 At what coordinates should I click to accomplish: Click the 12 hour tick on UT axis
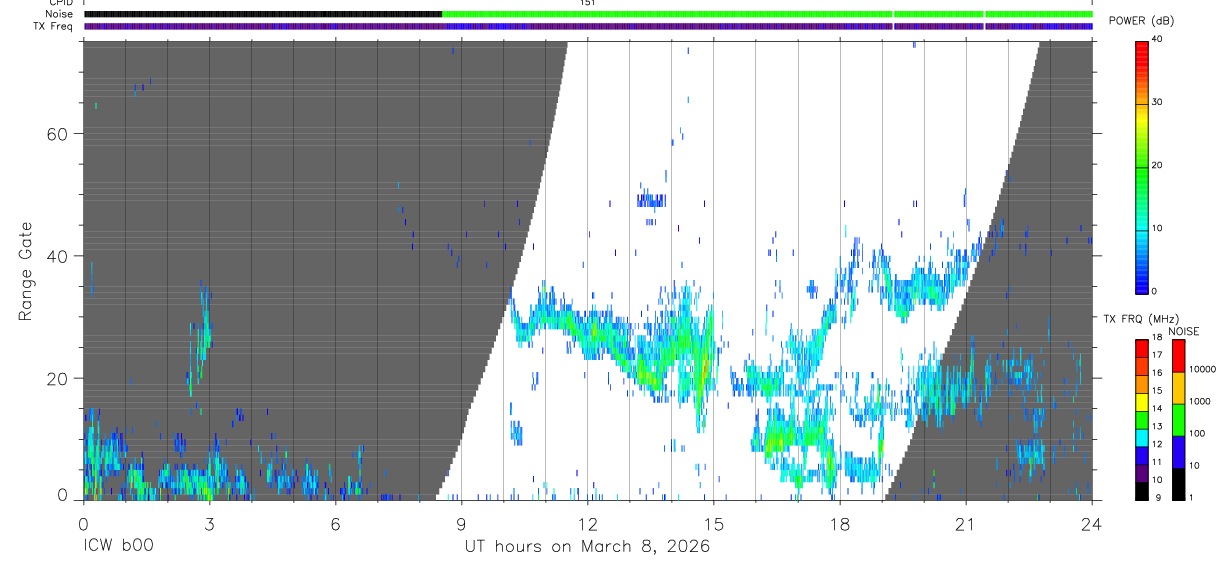point(588,523)
